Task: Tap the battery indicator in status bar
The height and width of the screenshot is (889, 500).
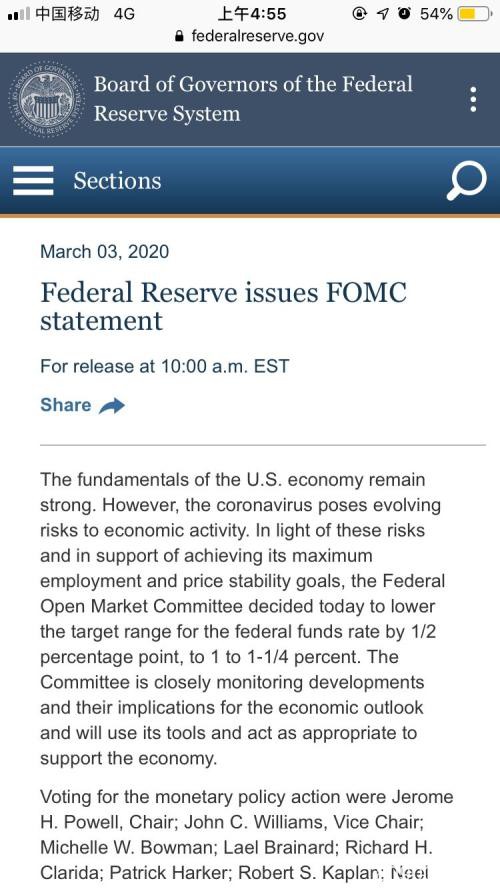Action: 474,13
